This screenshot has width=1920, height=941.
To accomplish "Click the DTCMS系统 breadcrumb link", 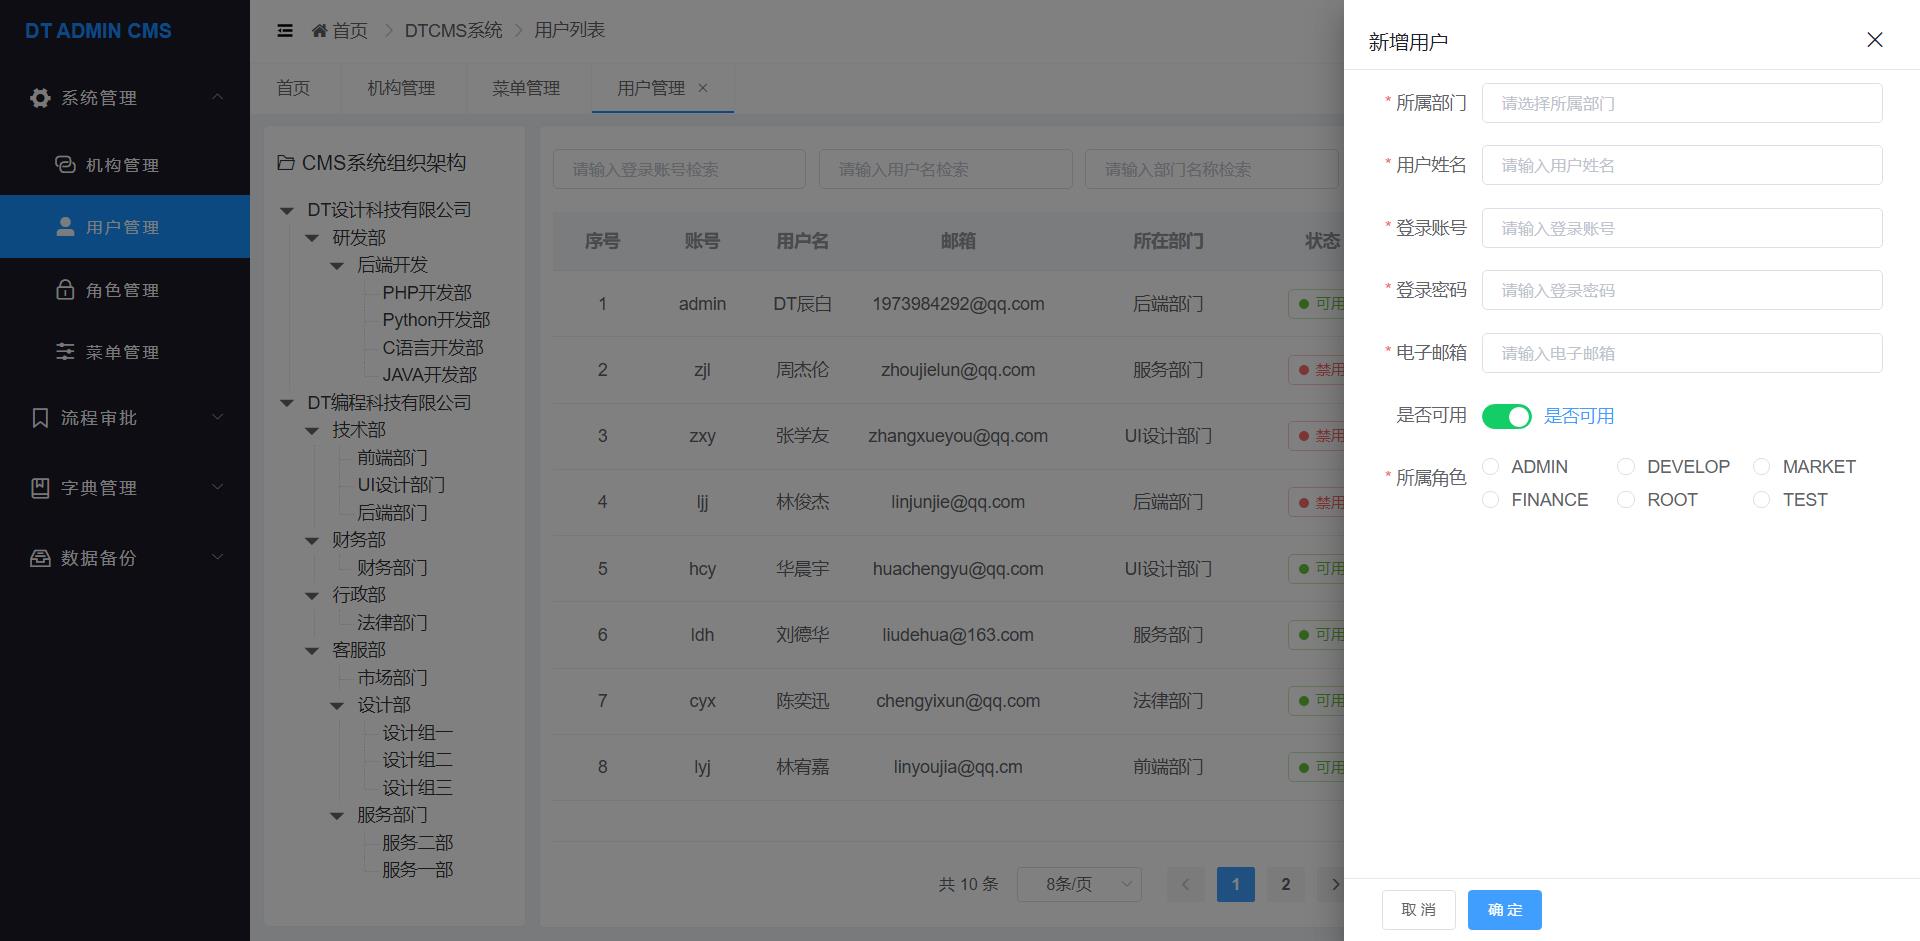I will coord(453,31).
